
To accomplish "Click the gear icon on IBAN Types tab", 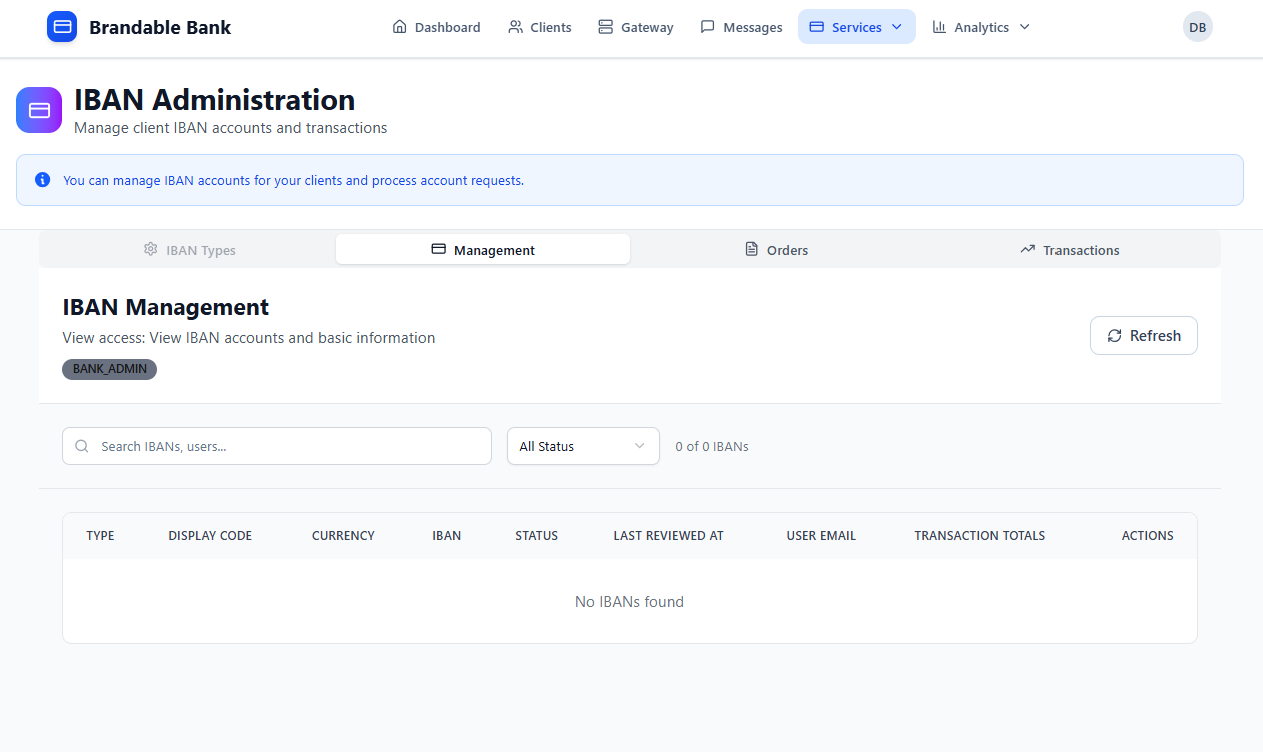I will [151, 249].
